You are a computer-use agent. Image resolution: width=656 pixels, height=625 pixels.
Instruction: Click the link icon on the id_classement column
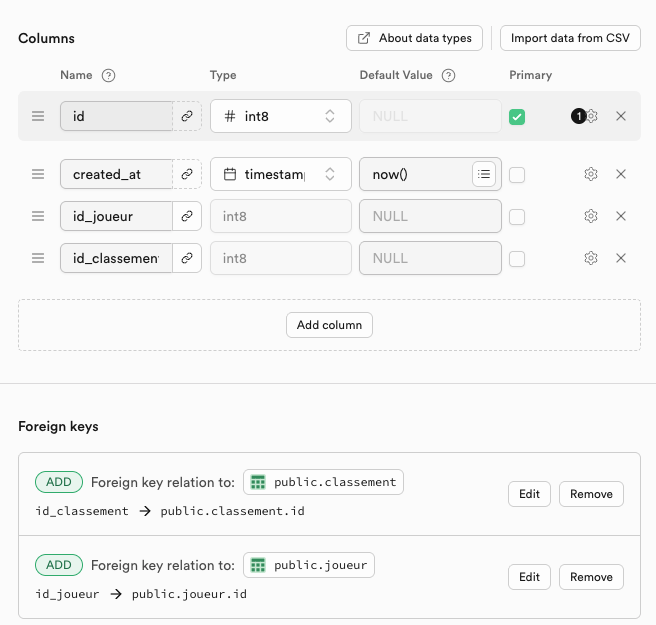tap(187, 258)
